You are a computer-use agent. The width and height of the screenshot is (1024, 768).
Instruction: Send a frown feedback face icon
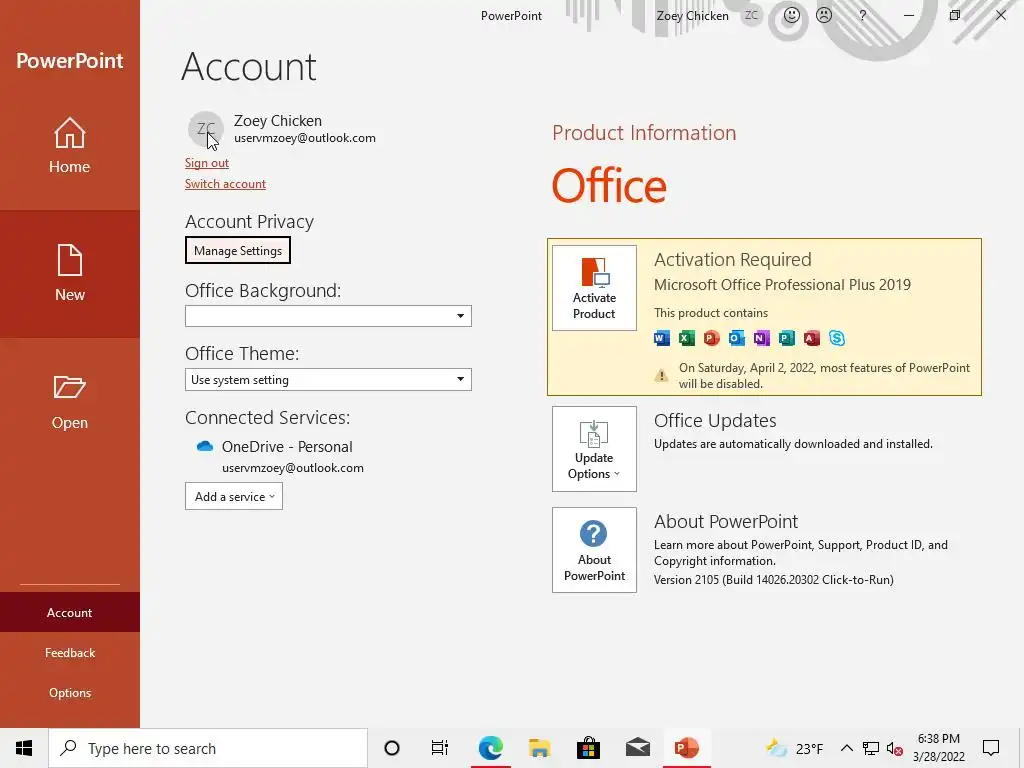coord(824,15)
